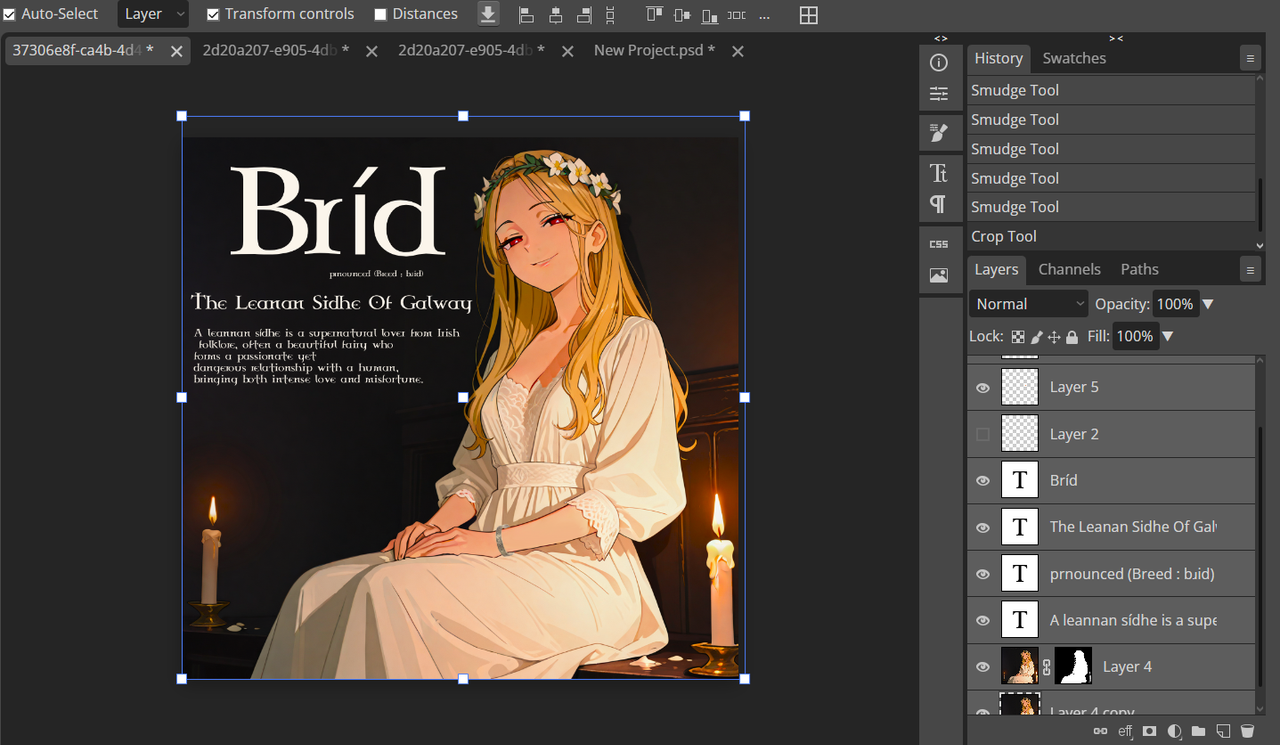Hide The Leanan Sidhe Of Gal text layer
Image resolution: width=1280 pixels, height=745 pixels.
pyautogui.click(x=983, y=527)
